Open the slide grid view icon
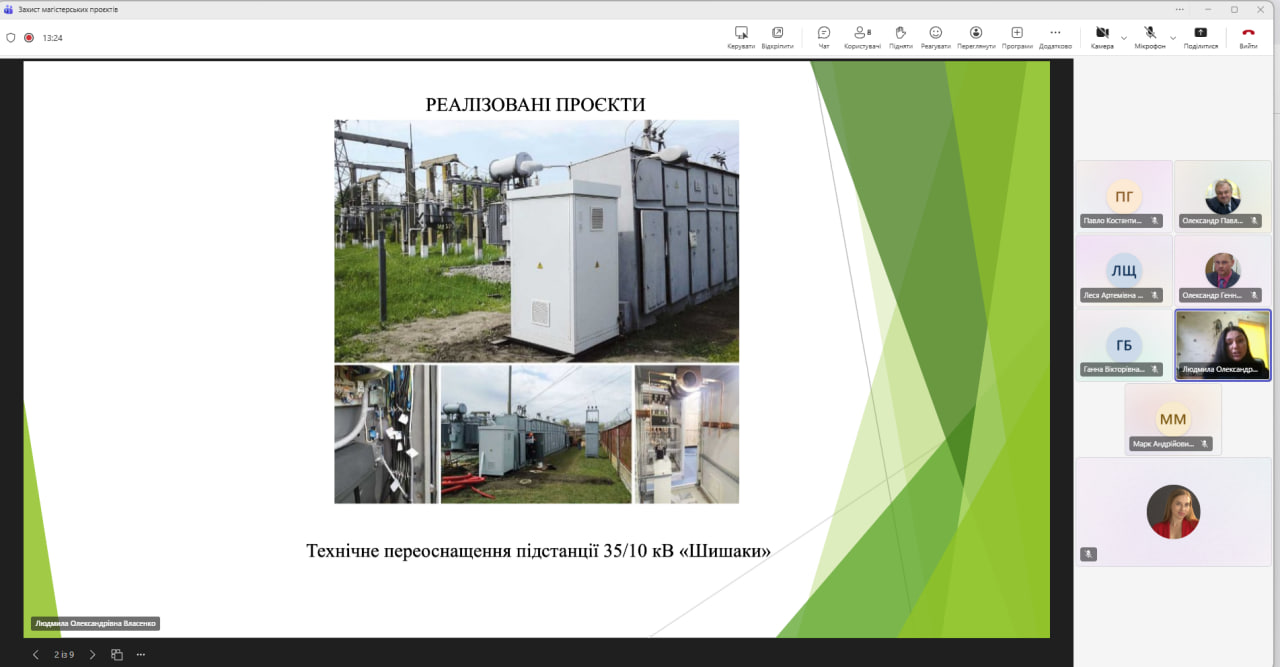1280x667 pixels. (x=117, y=655)
